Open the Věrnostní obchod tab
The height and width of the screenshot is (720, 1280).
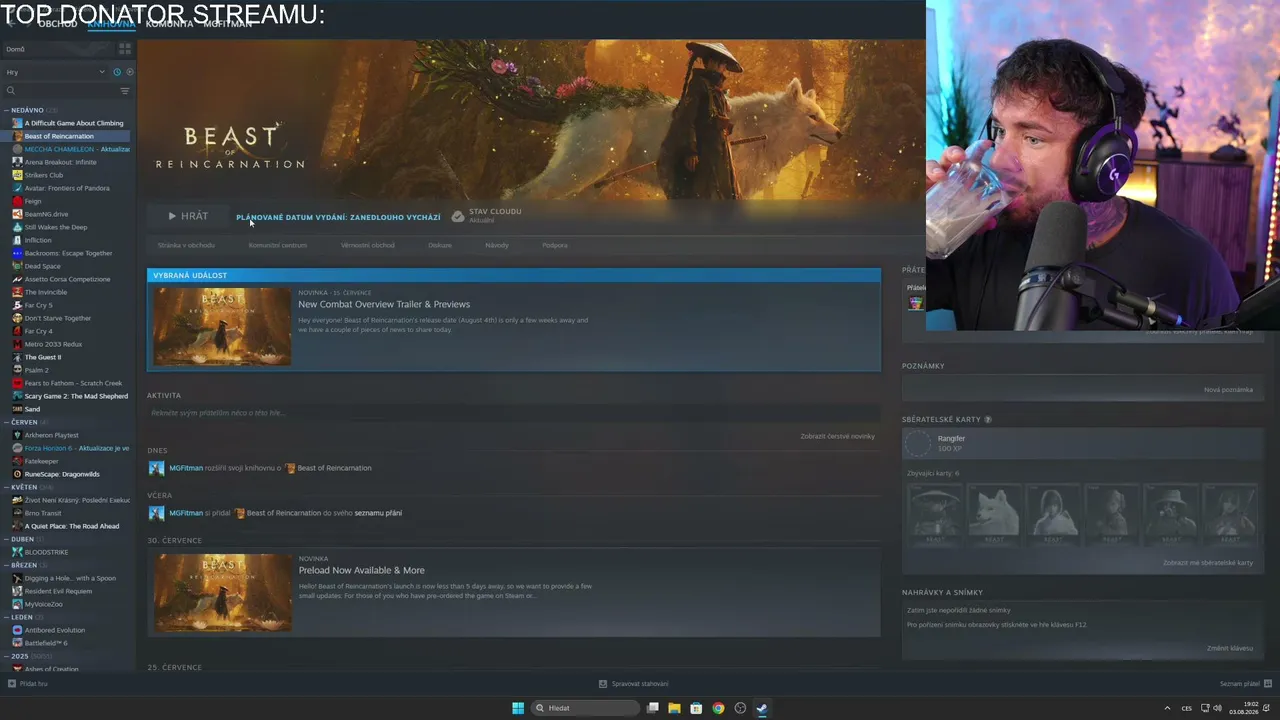pos(368,245)
